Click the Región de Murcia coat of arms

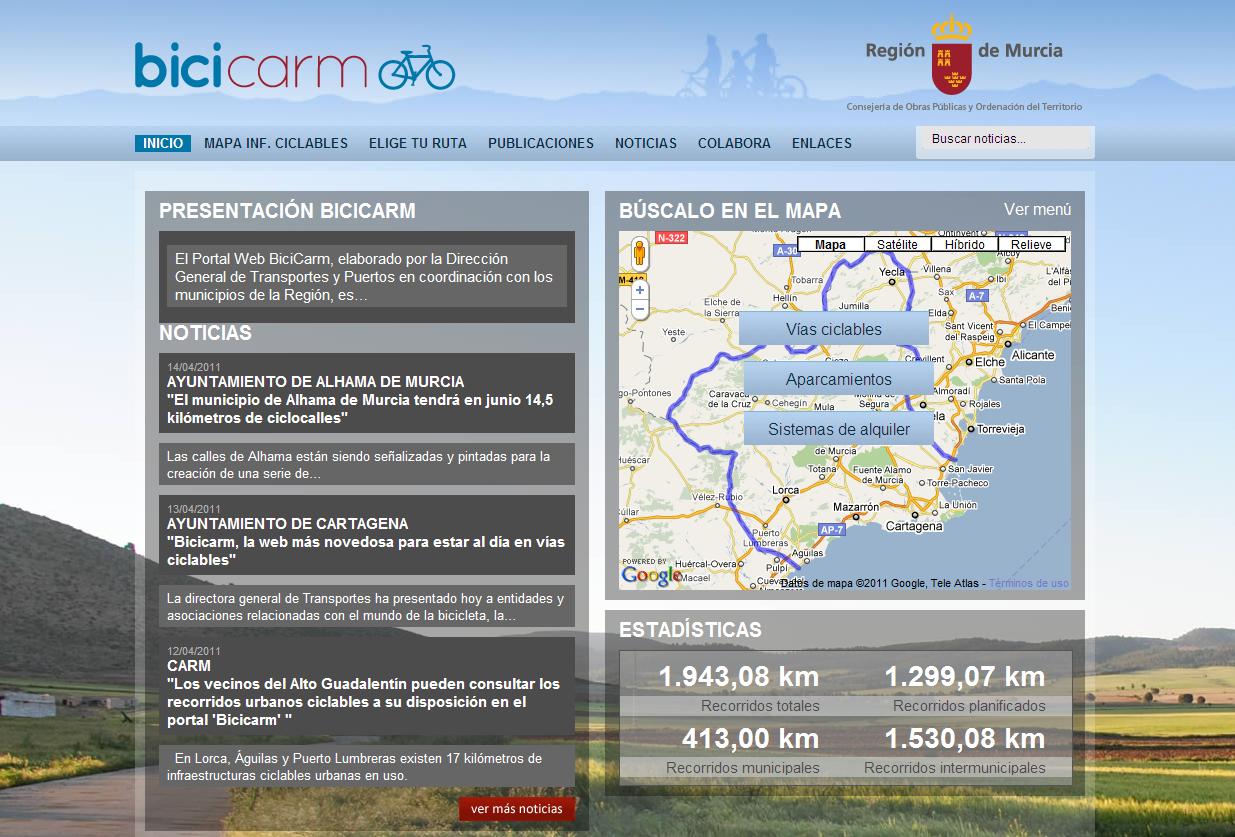[x=951, y=55]
